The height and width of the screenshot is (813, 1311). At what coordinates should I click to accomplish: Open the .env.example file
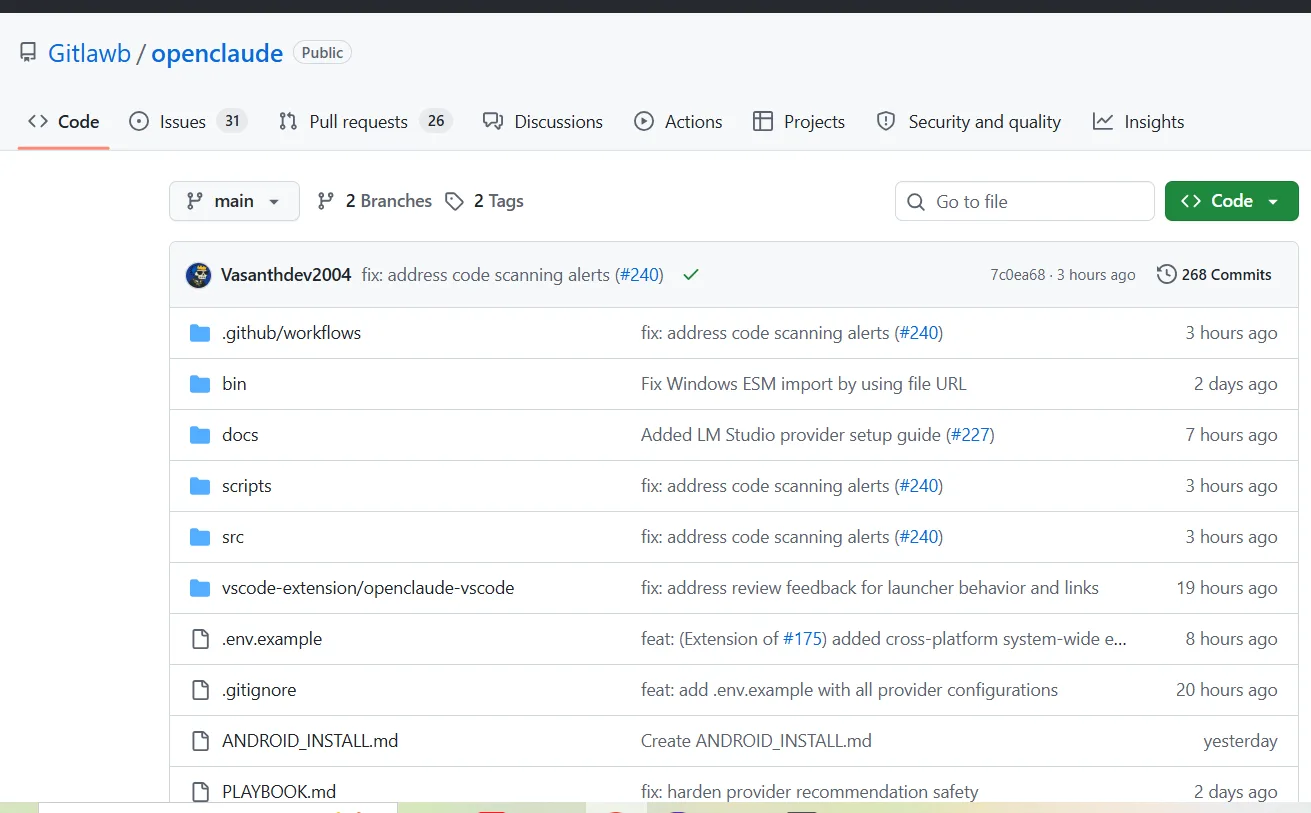click(x=272, y=639)
